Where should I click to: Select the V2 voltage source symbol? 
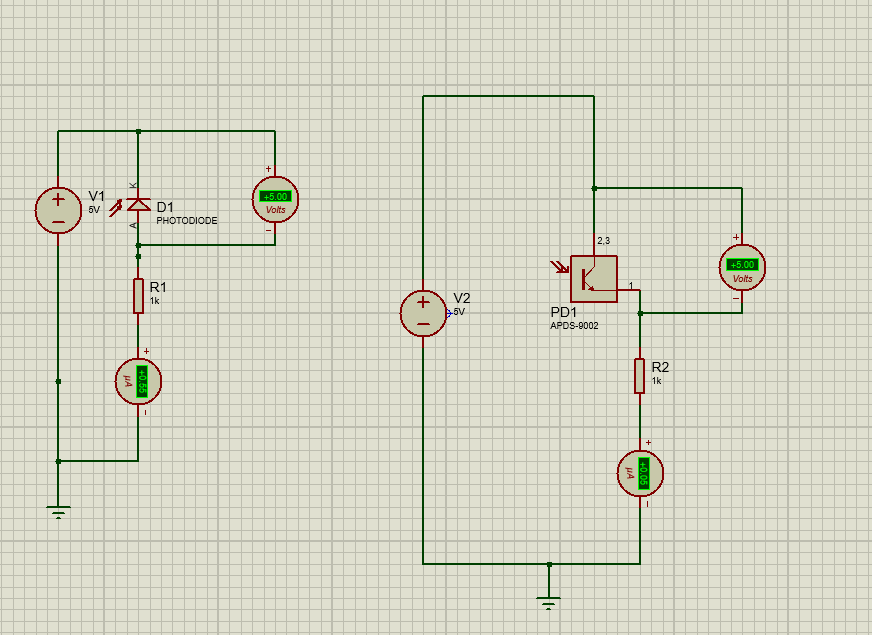[x=423, y=313]
